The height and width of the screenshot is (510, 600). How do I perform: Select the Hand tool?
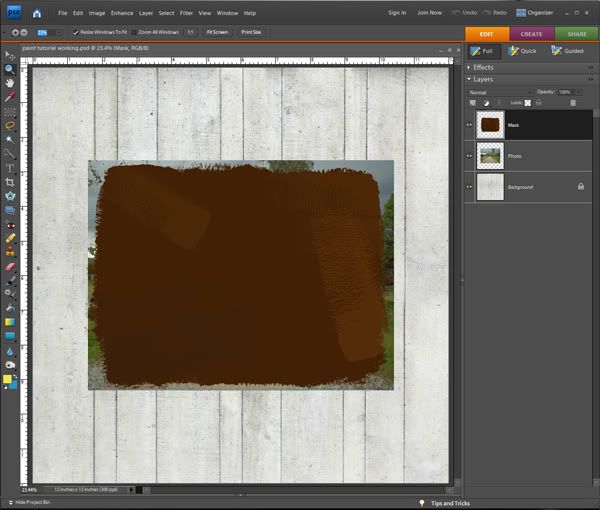pyautogui.click(x=10, y=83)
